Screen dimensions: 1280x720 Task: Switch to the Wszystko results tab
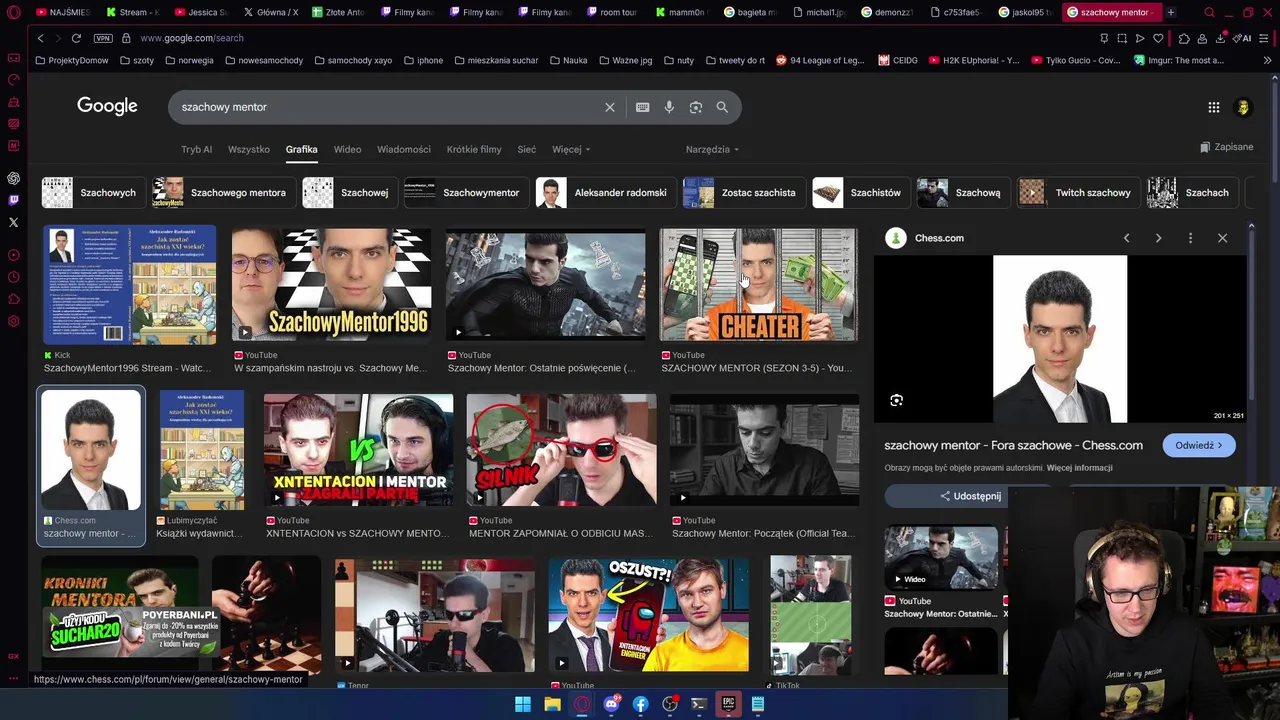[249, 149]
